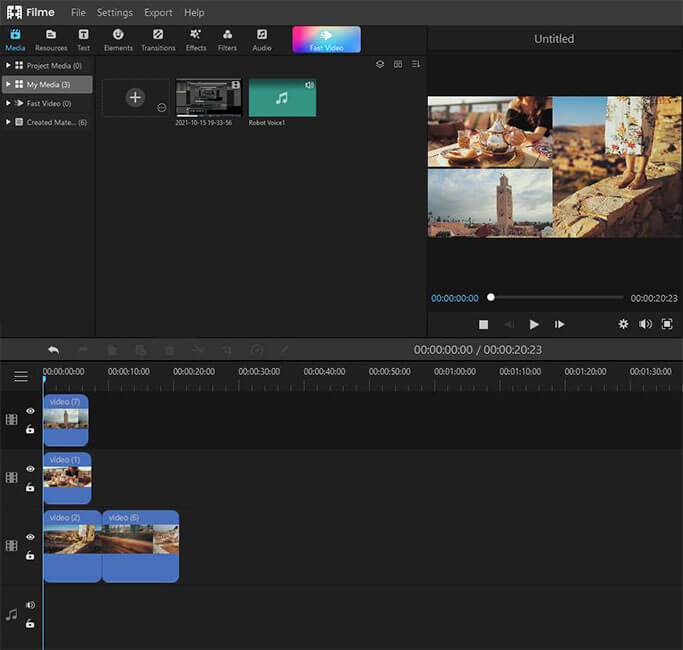
Task: Hide the video (1) track with eye icon
Action: pyautogui.click(x=30, y=469)
